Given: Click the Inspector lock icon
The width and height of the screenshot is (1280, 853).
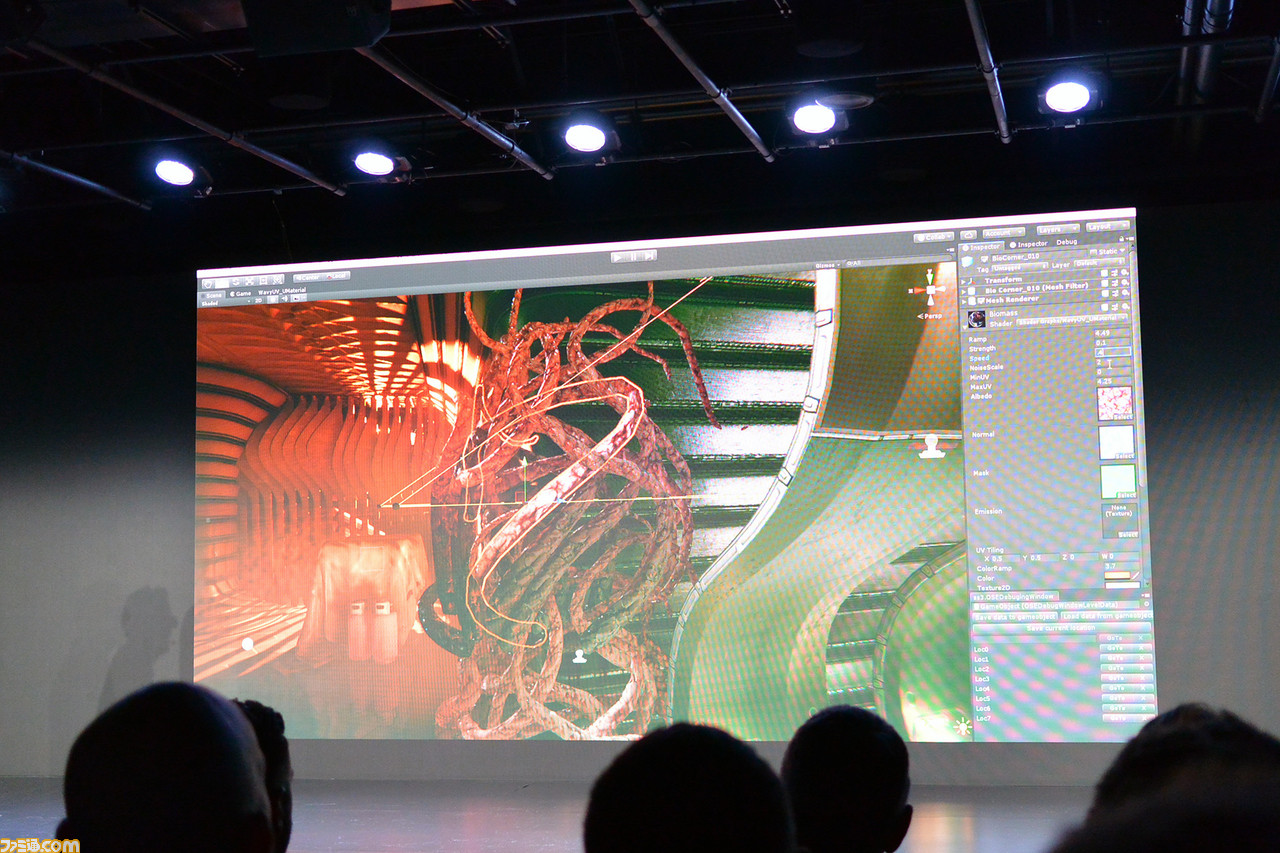Looking at the screenshot, I should 1122,239.
